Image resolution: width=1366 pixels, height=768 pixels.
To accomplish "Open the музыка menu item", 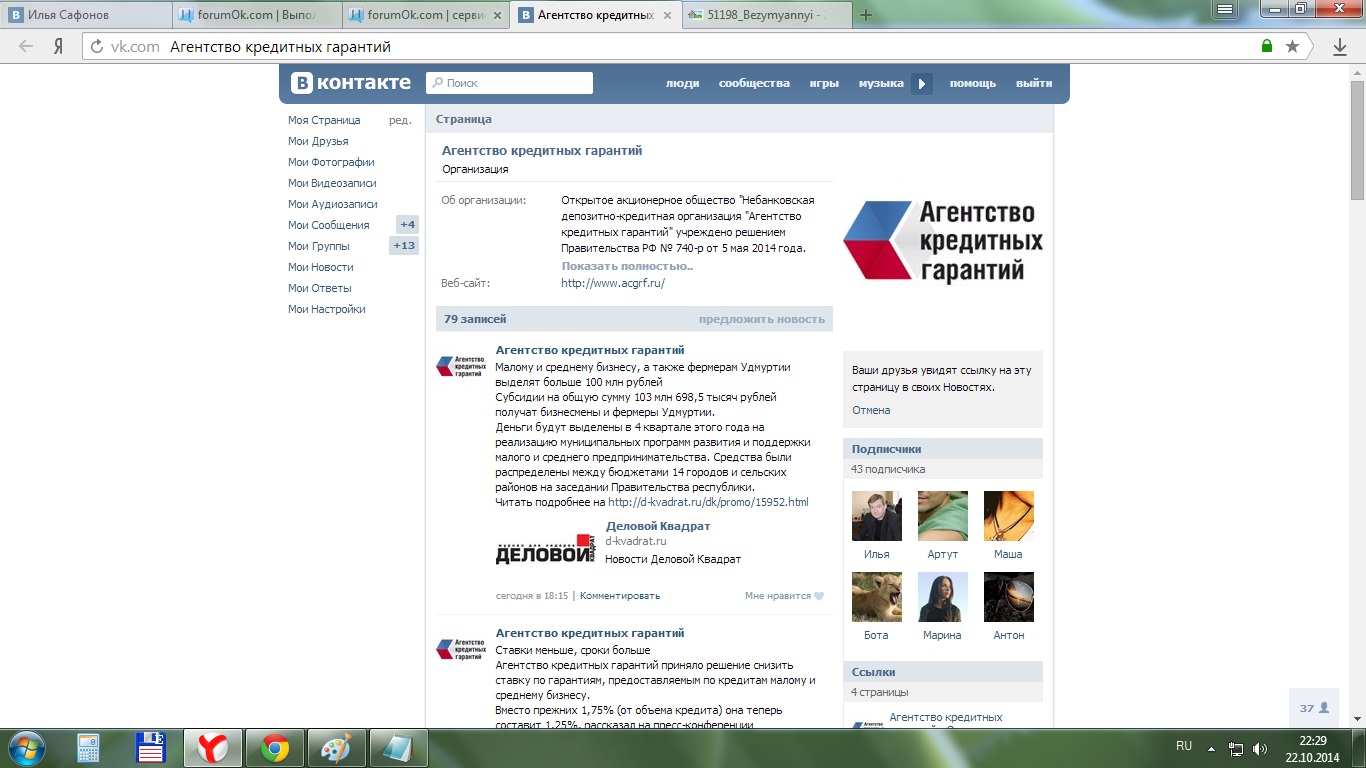I will click(x=881, y=84).
